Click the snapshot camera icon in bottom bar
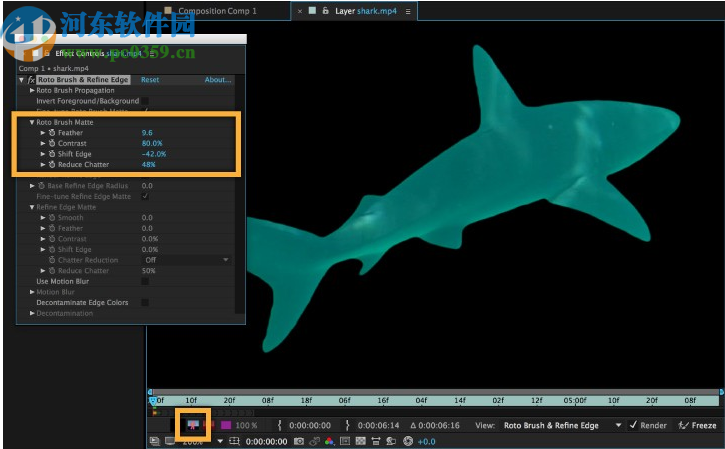Screen dimensions: 725x449 [x=299, y=441]
